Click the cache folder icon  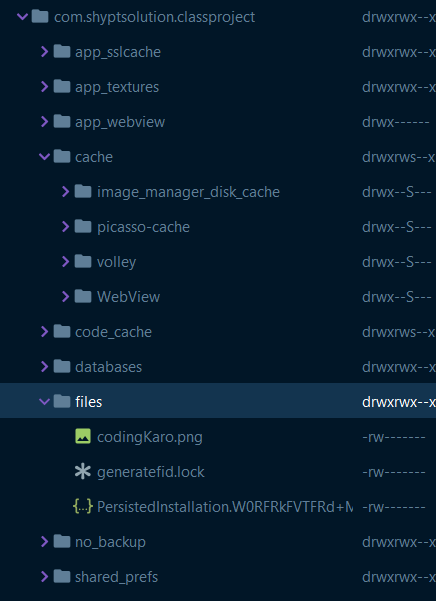[x=62, y=156]
